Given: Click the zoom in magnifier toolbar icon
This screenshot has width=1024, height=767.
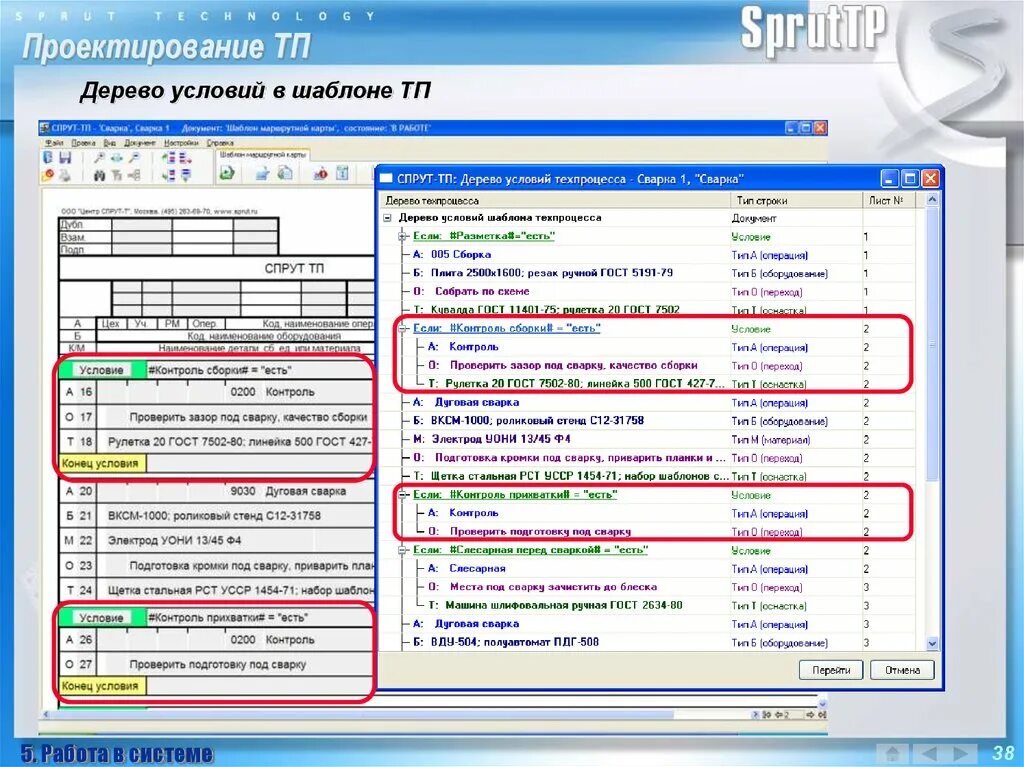Looking at the screenshot, I should pyautogui.click(x=99, y=157).
